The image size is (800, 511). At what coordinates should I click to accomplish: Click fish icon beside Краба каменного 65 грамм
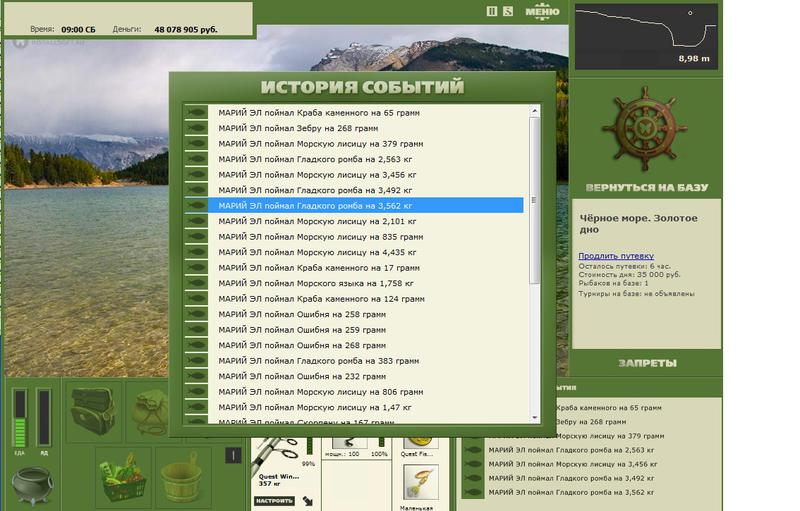196,113
